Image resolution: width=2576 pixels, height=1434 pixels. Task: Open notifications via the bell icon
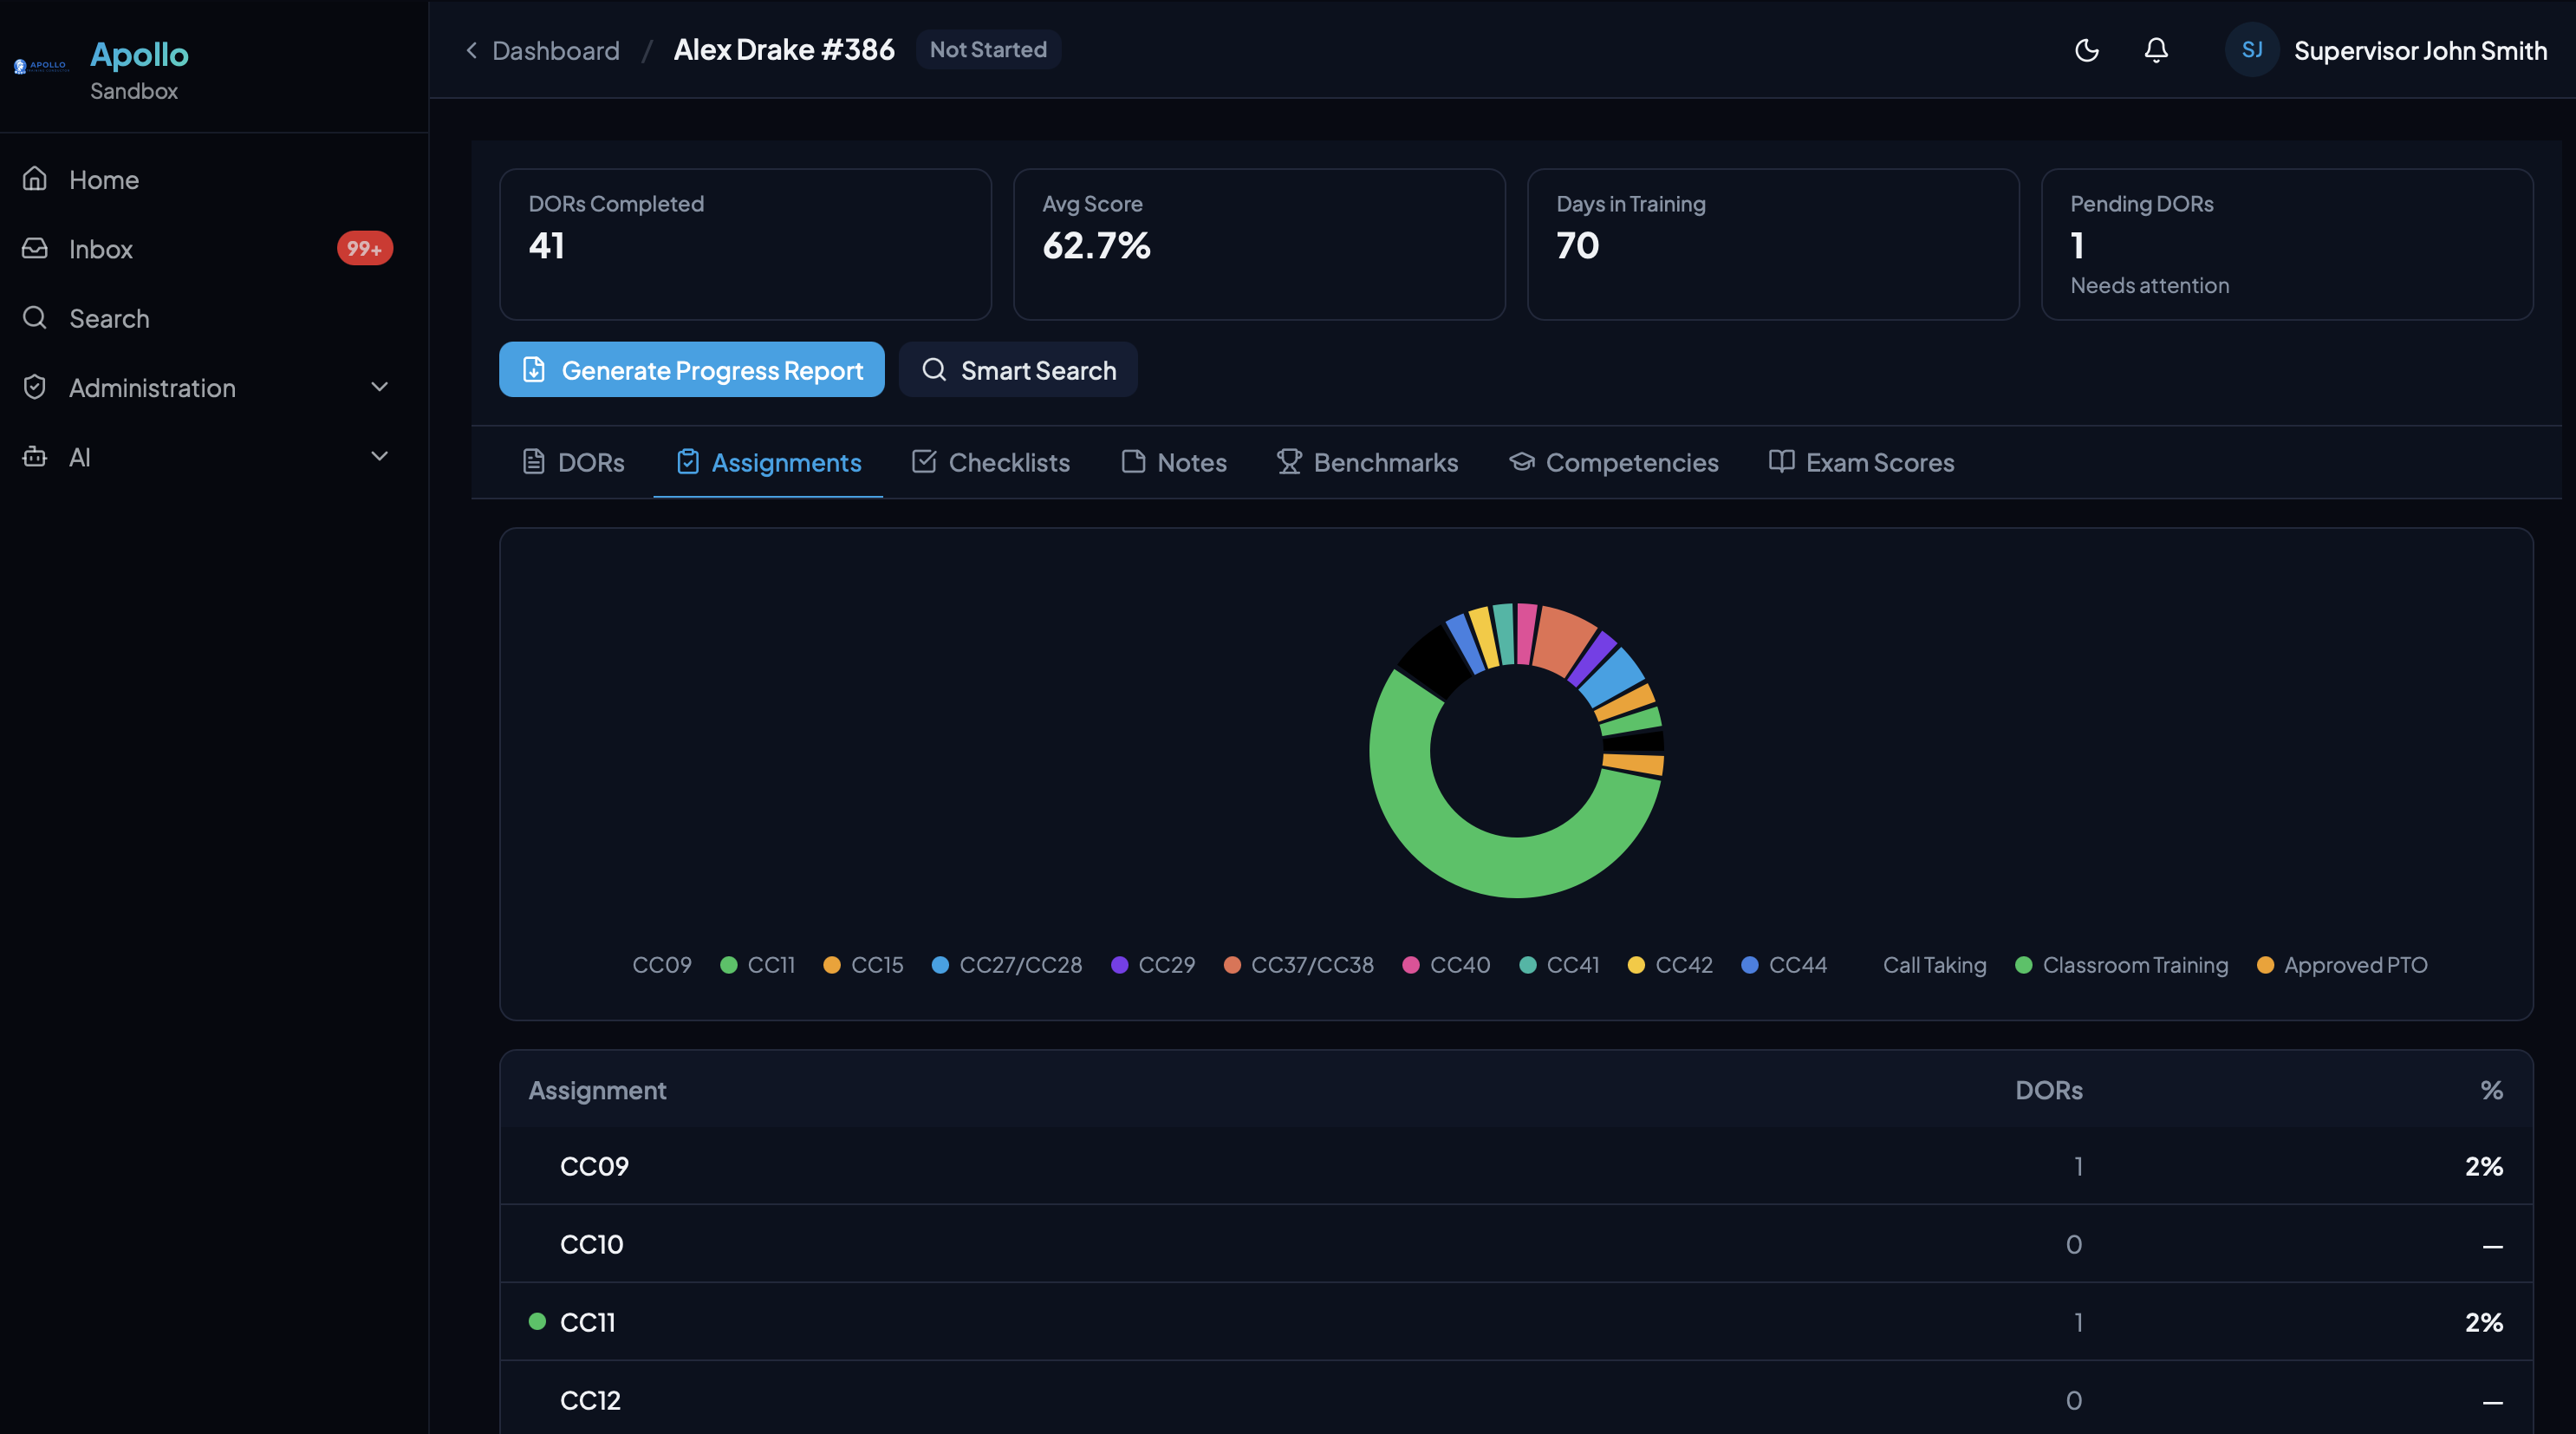tap(2156, 50)
